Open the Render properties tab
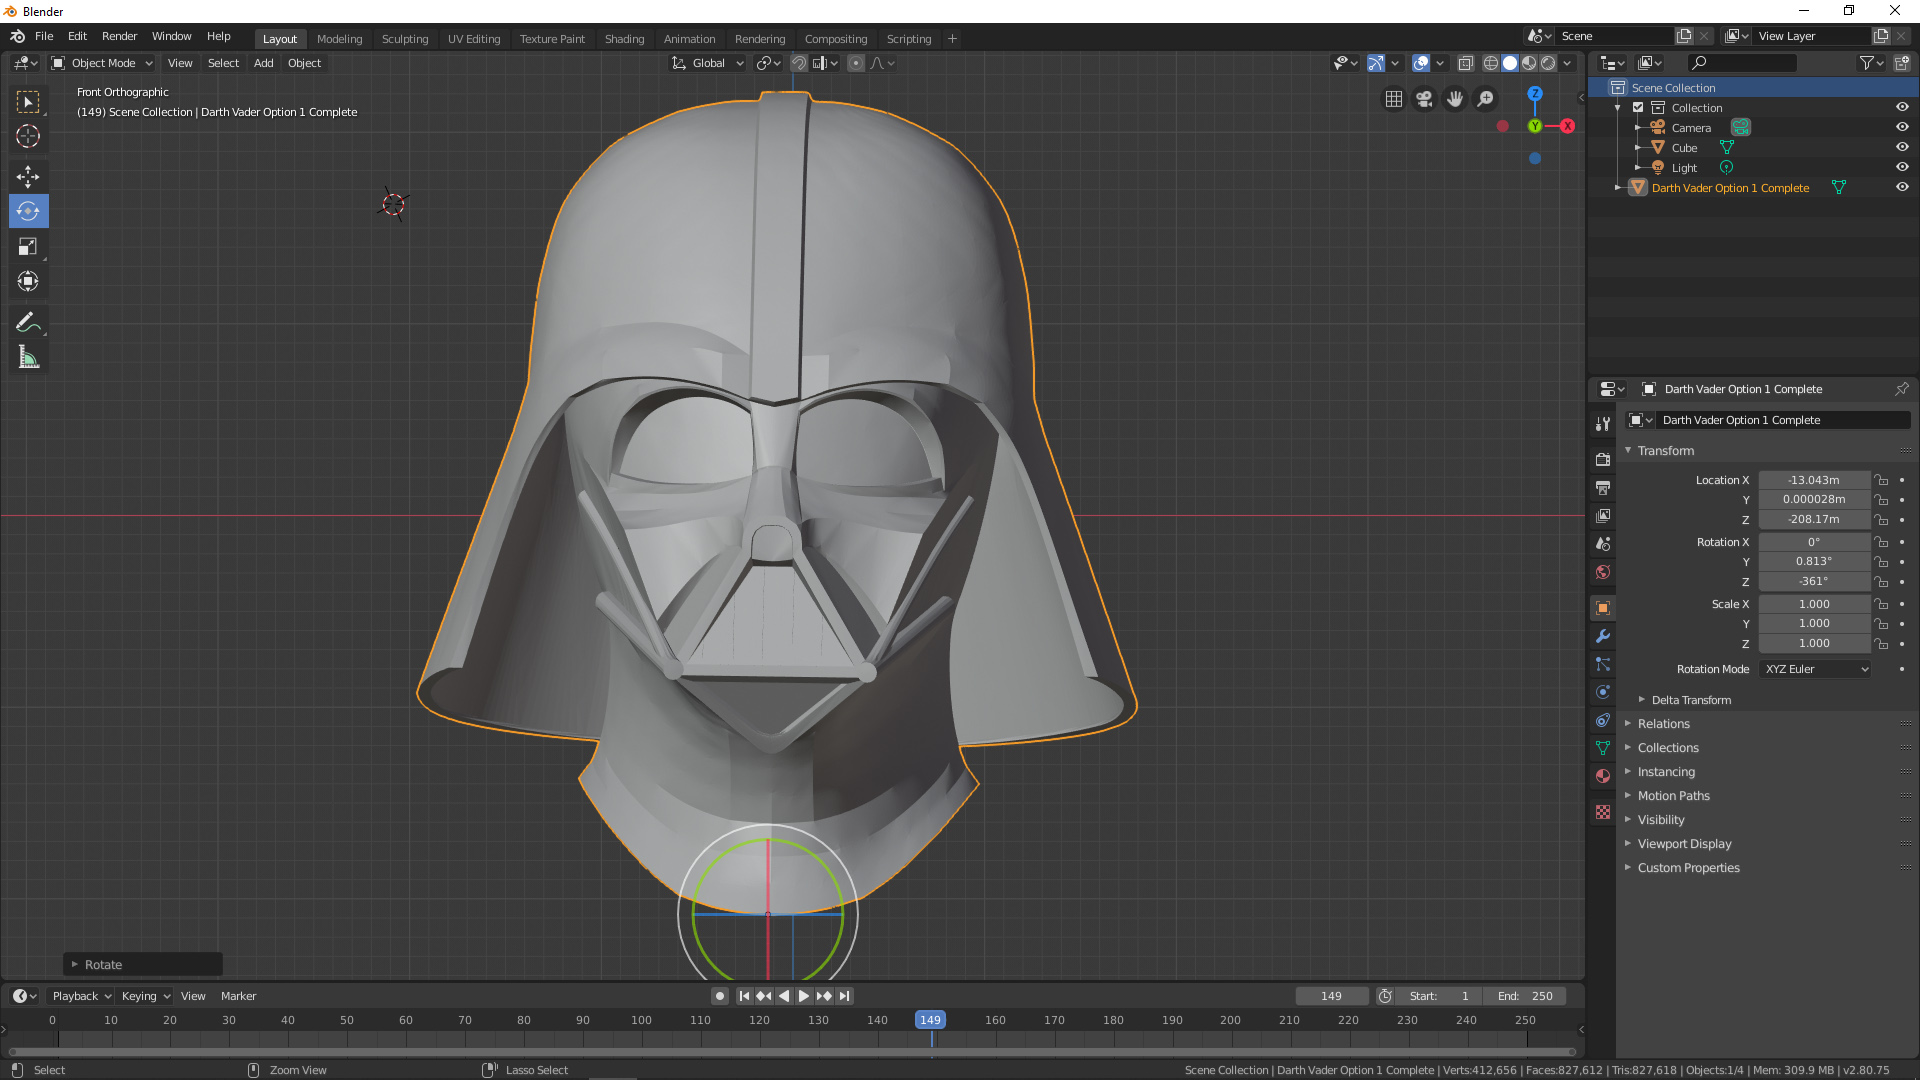Image resolution: width=1920 pixels, height=1080 pixels. 1603,459
